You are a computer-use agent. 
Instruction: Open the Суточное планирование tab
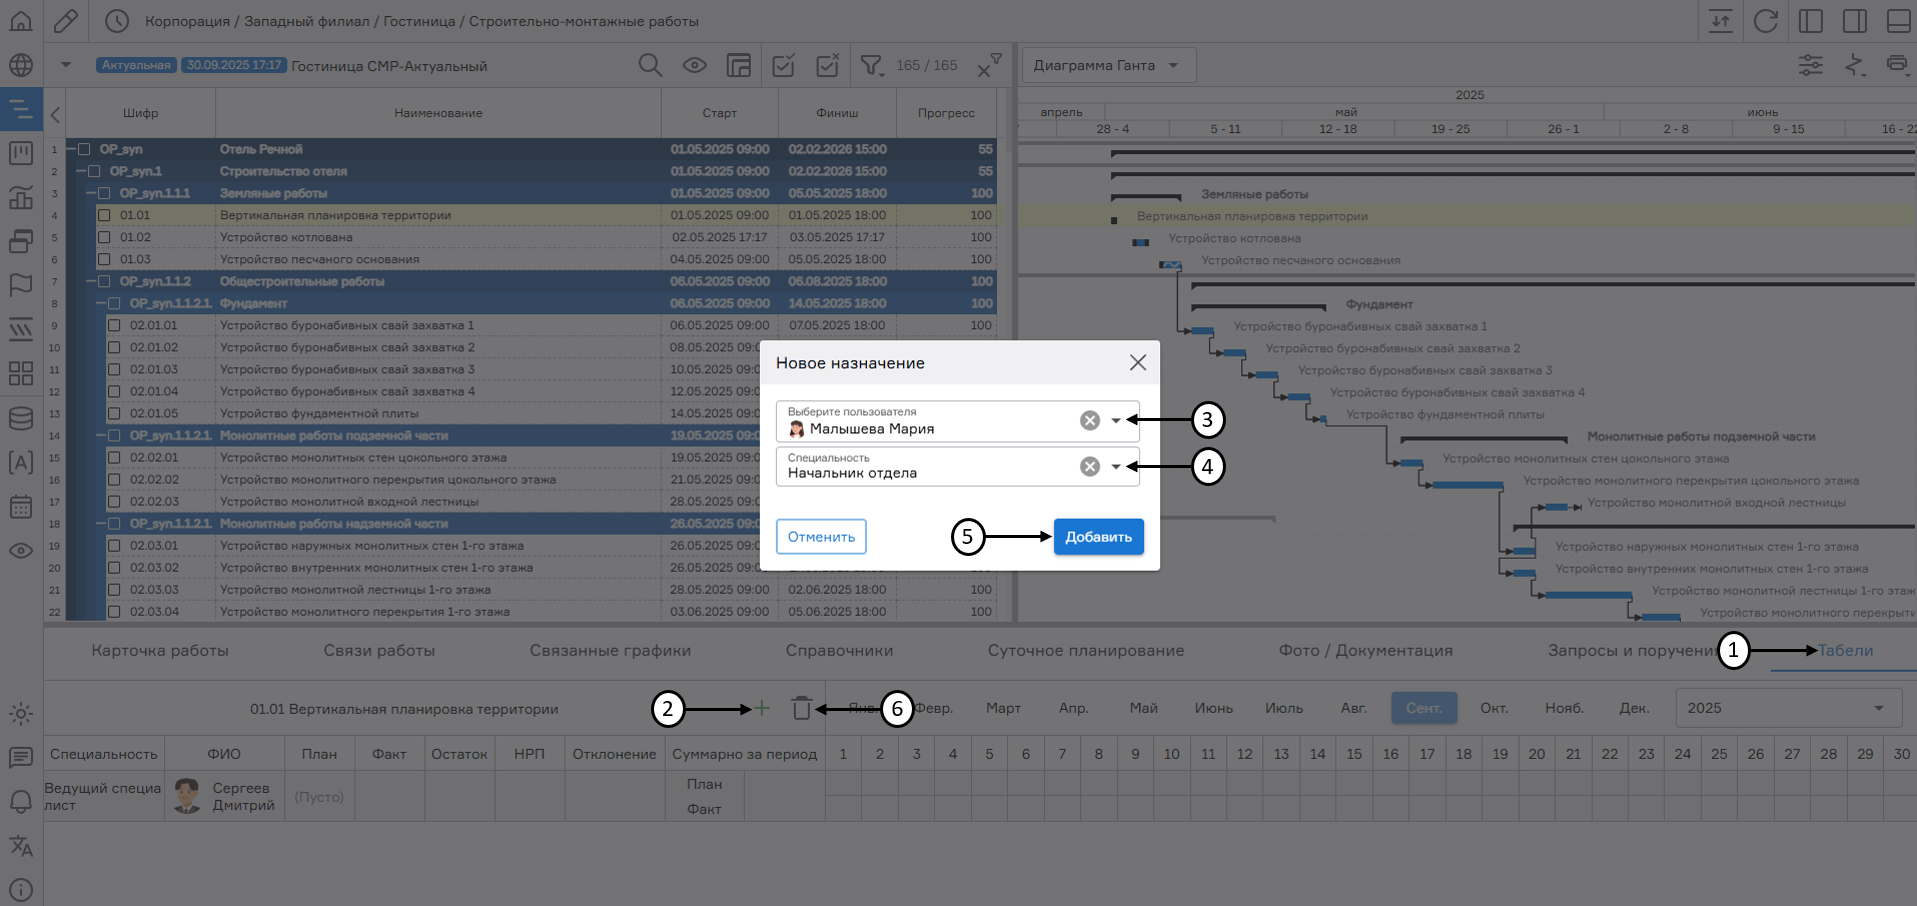[1085, 650]
